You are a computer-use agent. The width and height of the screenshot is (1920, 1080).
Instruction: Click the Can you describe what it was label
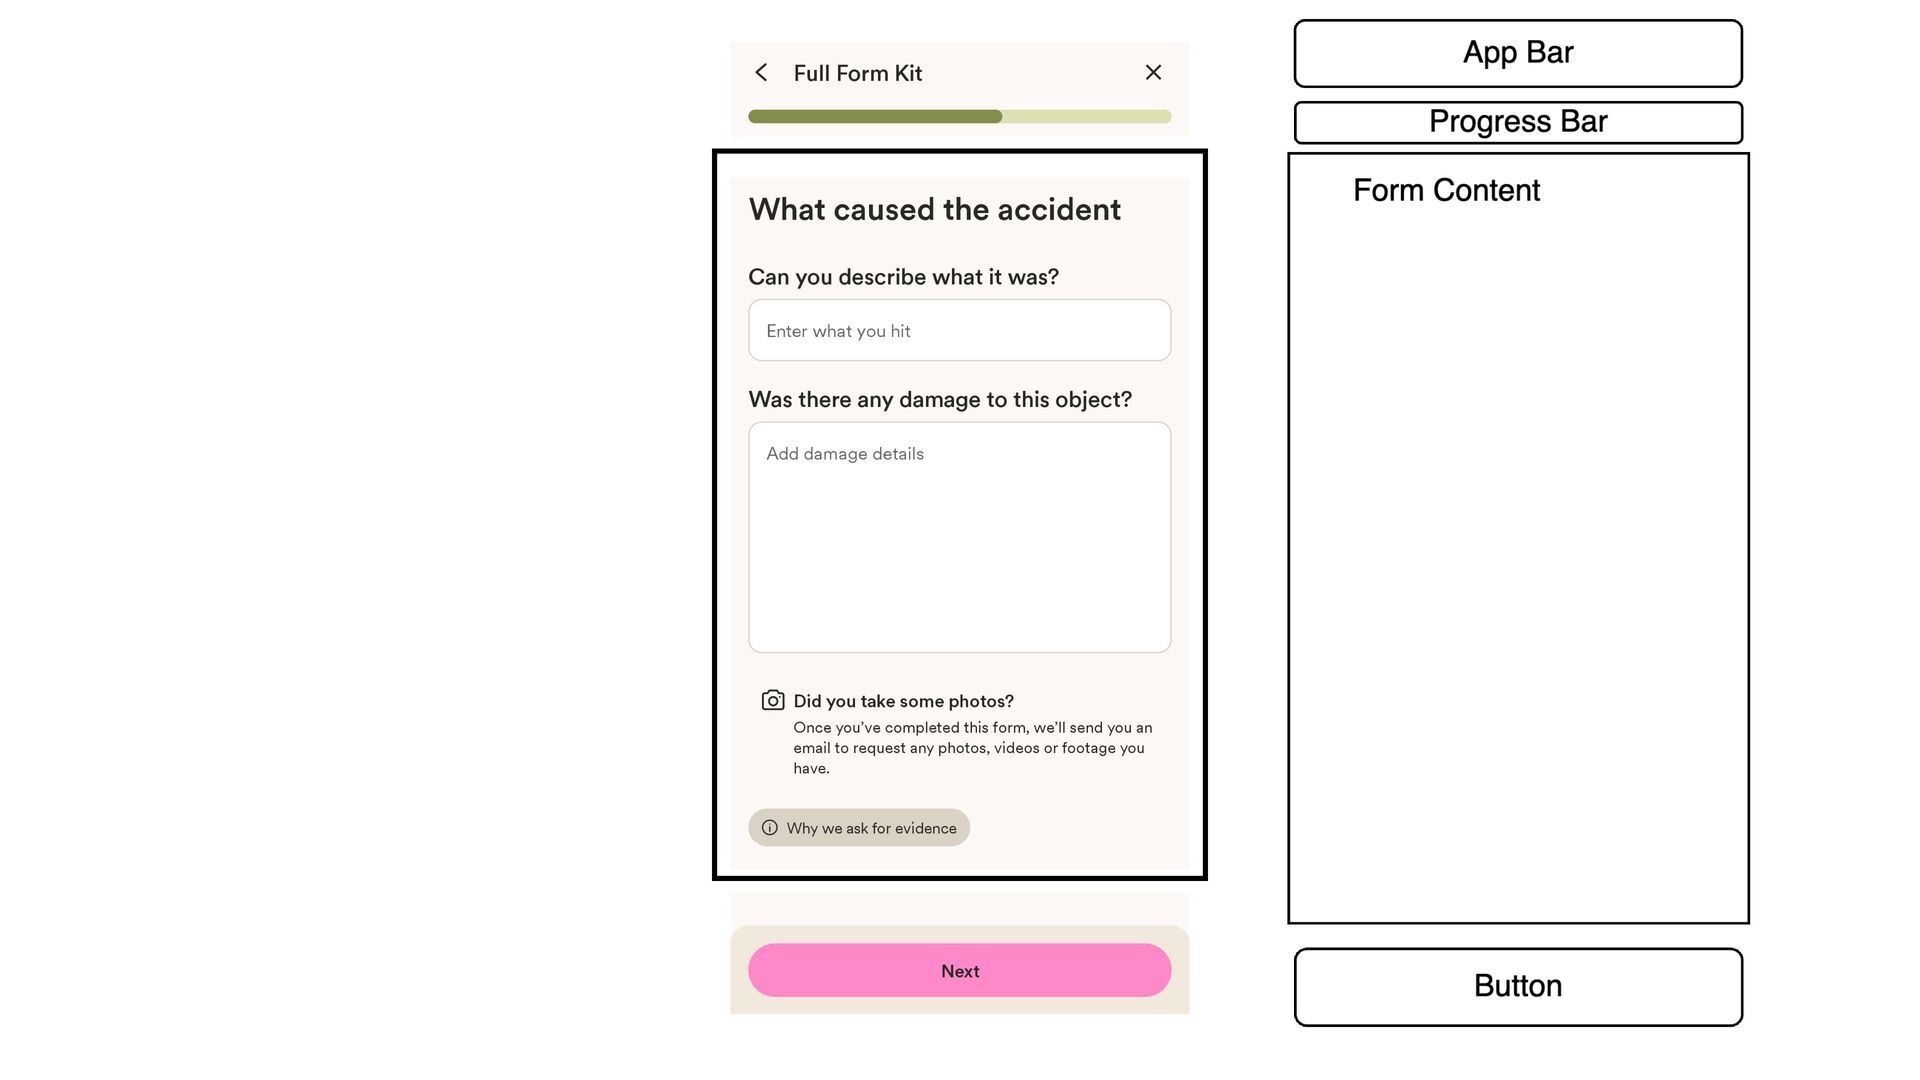904,277
